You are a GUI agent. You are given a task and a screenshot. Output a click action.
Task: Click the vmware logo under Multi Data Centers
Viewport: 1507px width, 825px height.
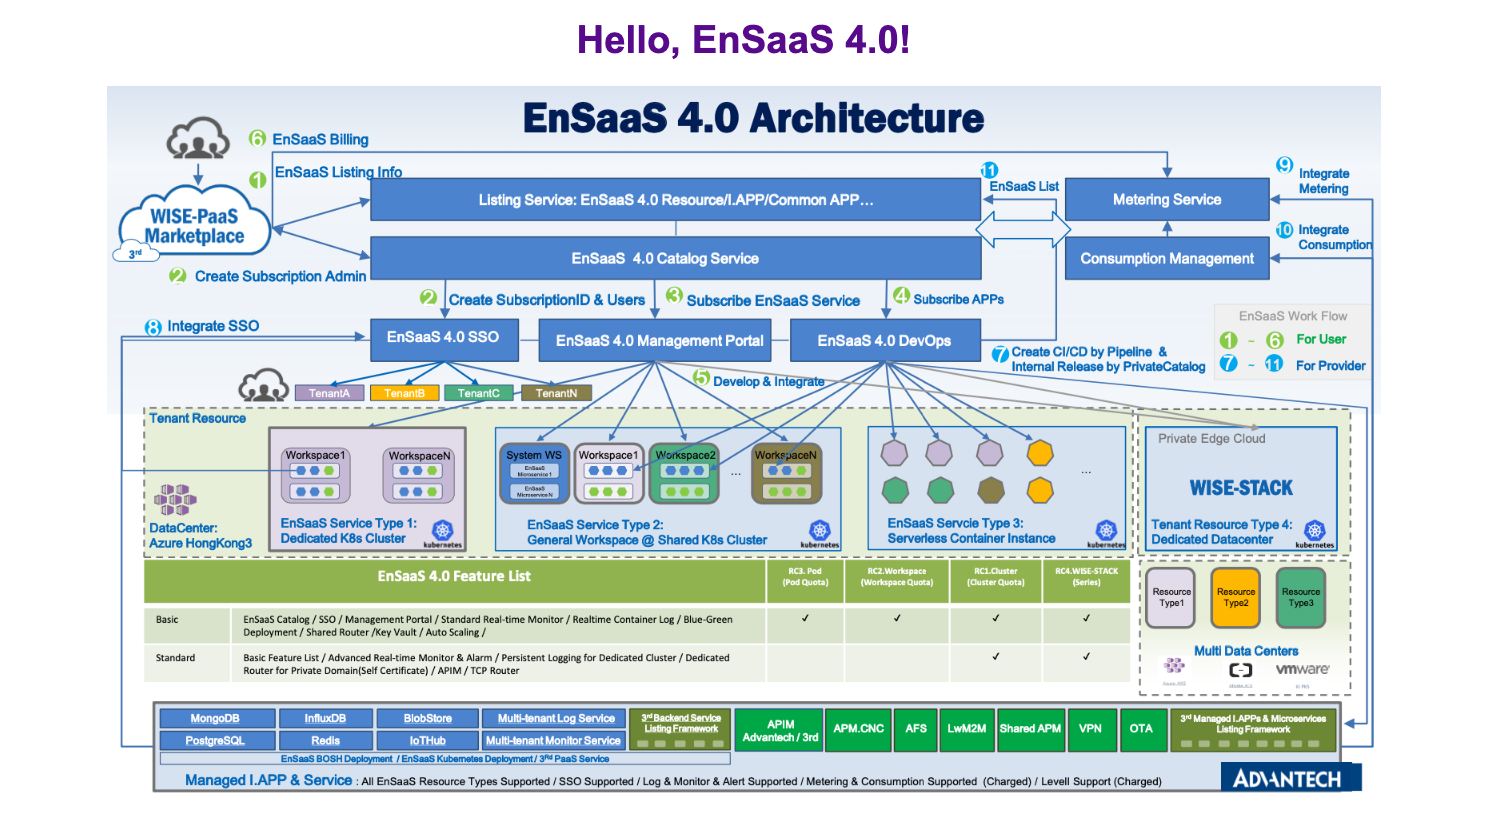pyautogui.click(x=1302, y=669)
